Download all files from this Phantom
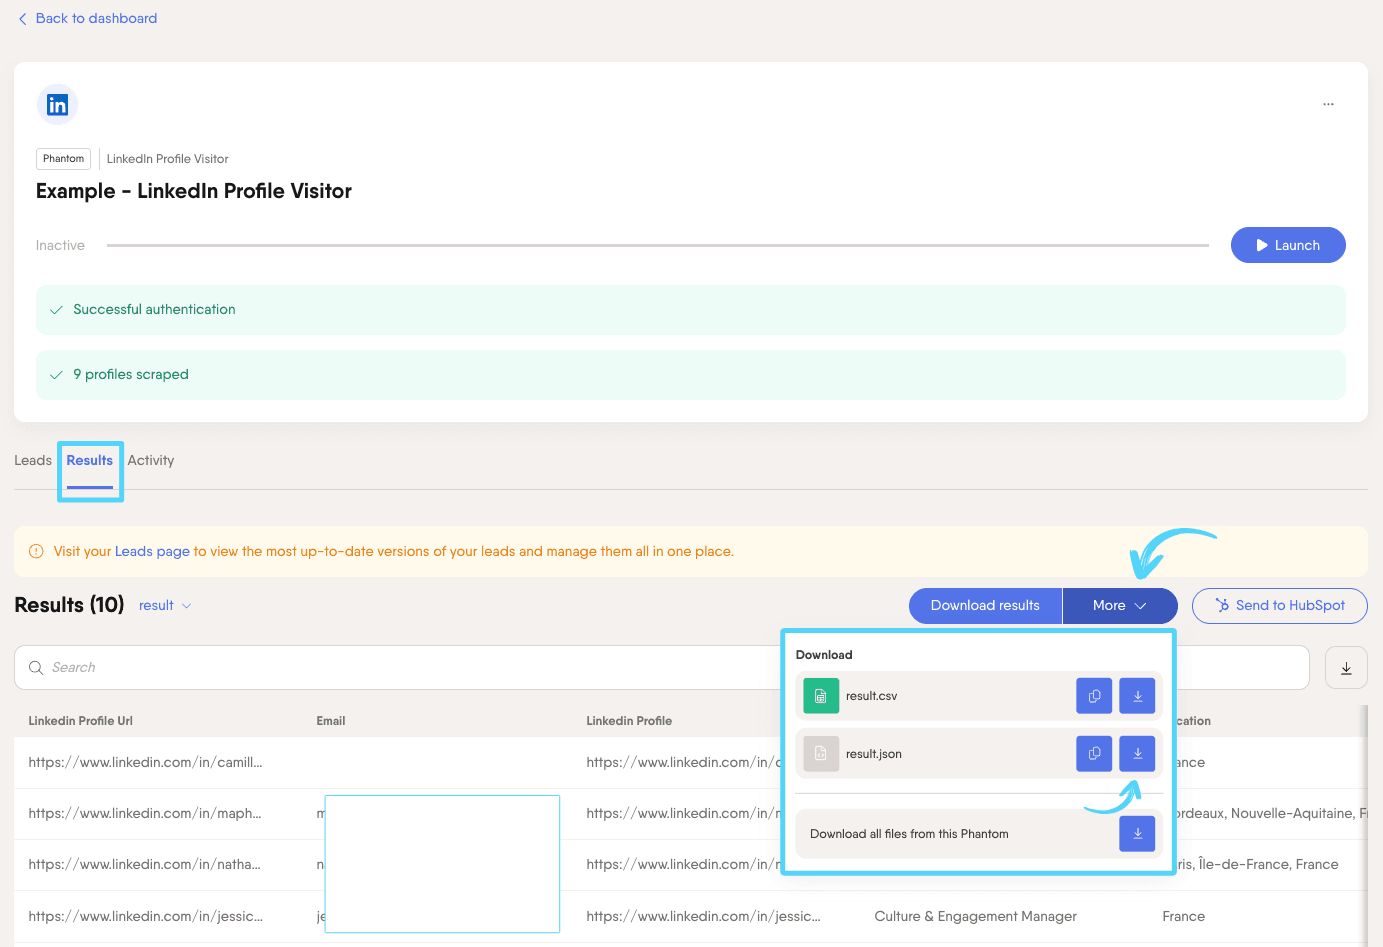This screenshot has width=1383, height=947. pos(1137,834)
